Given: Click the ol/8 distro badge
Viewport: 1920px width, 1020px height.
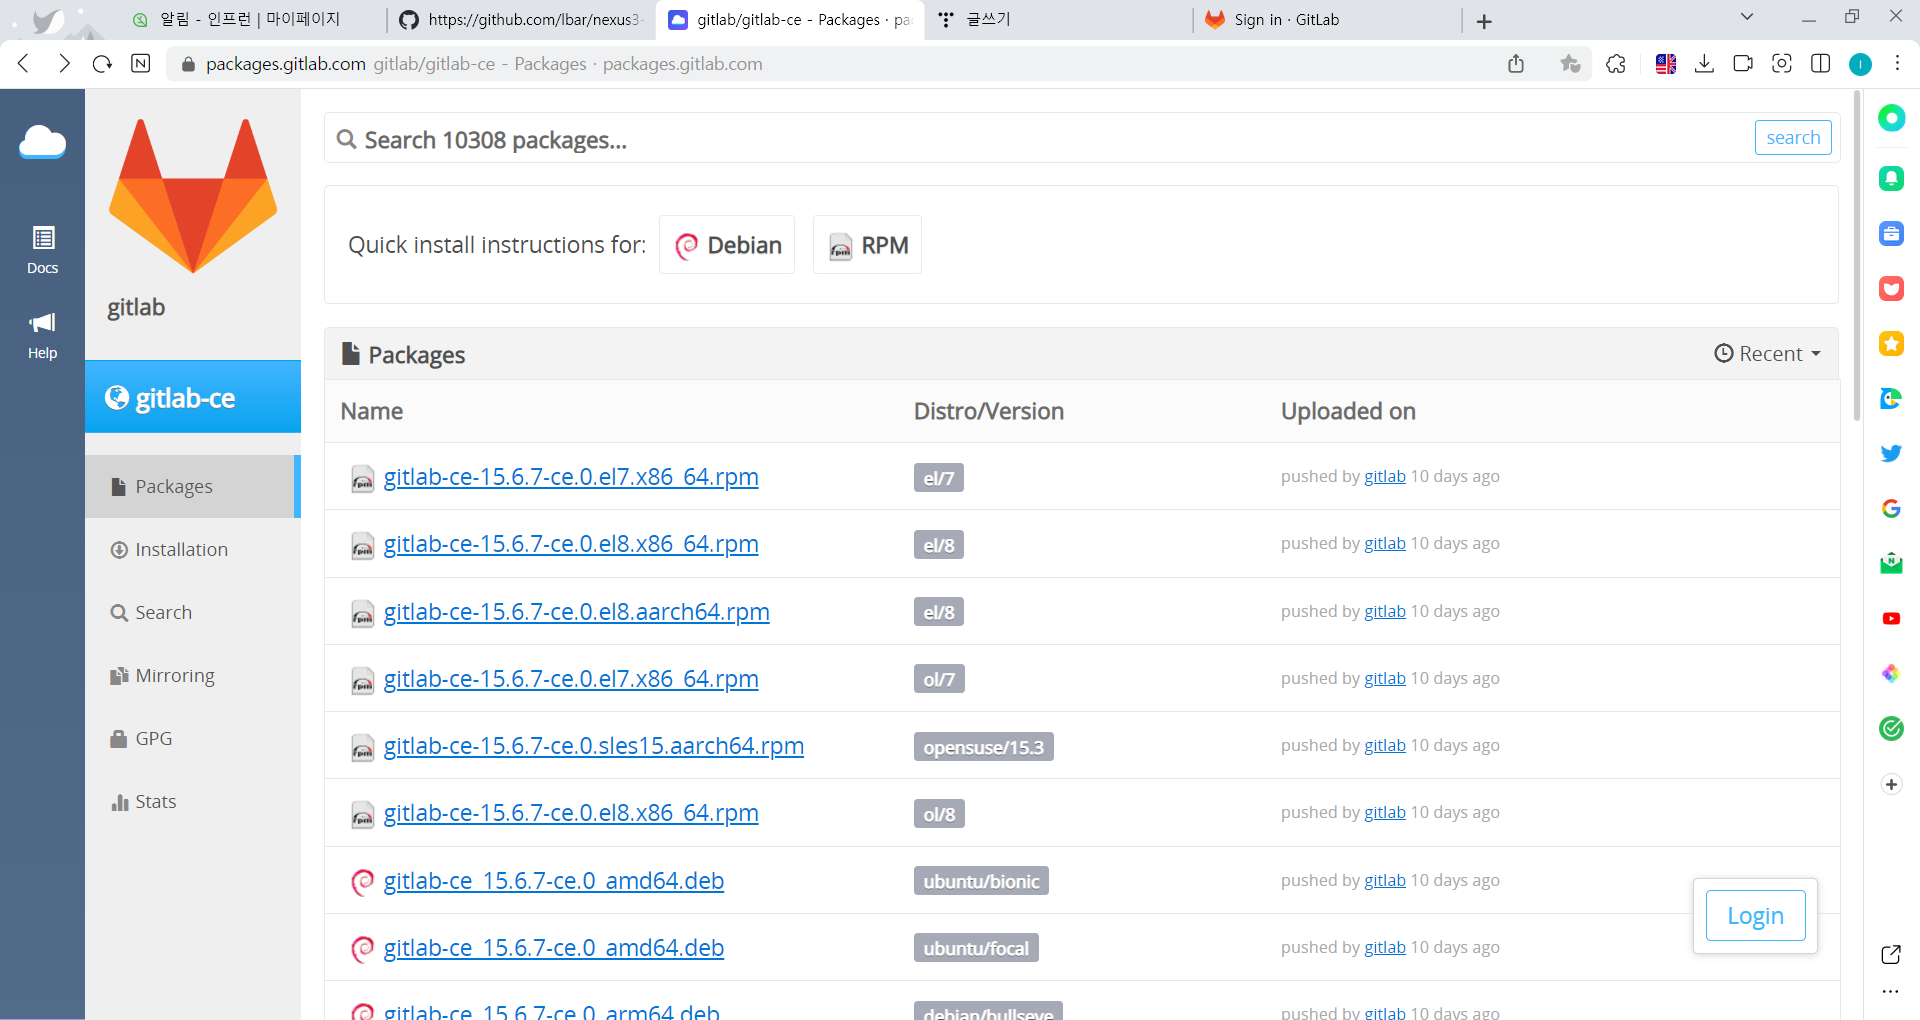Looking at the screenshot, I should (939, 814).
